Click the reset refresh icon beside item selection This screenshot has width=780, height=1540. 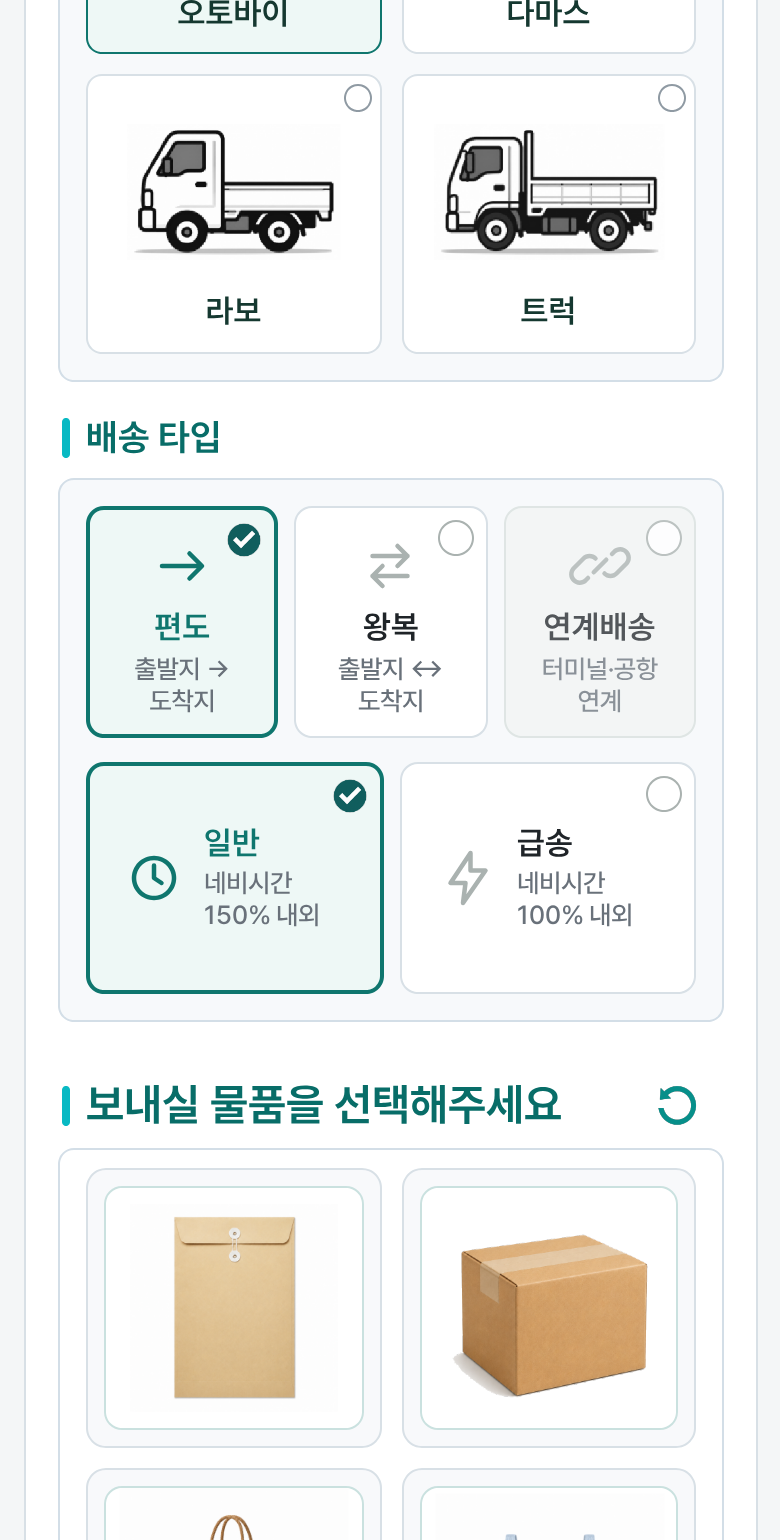(x=677, y=1106)
